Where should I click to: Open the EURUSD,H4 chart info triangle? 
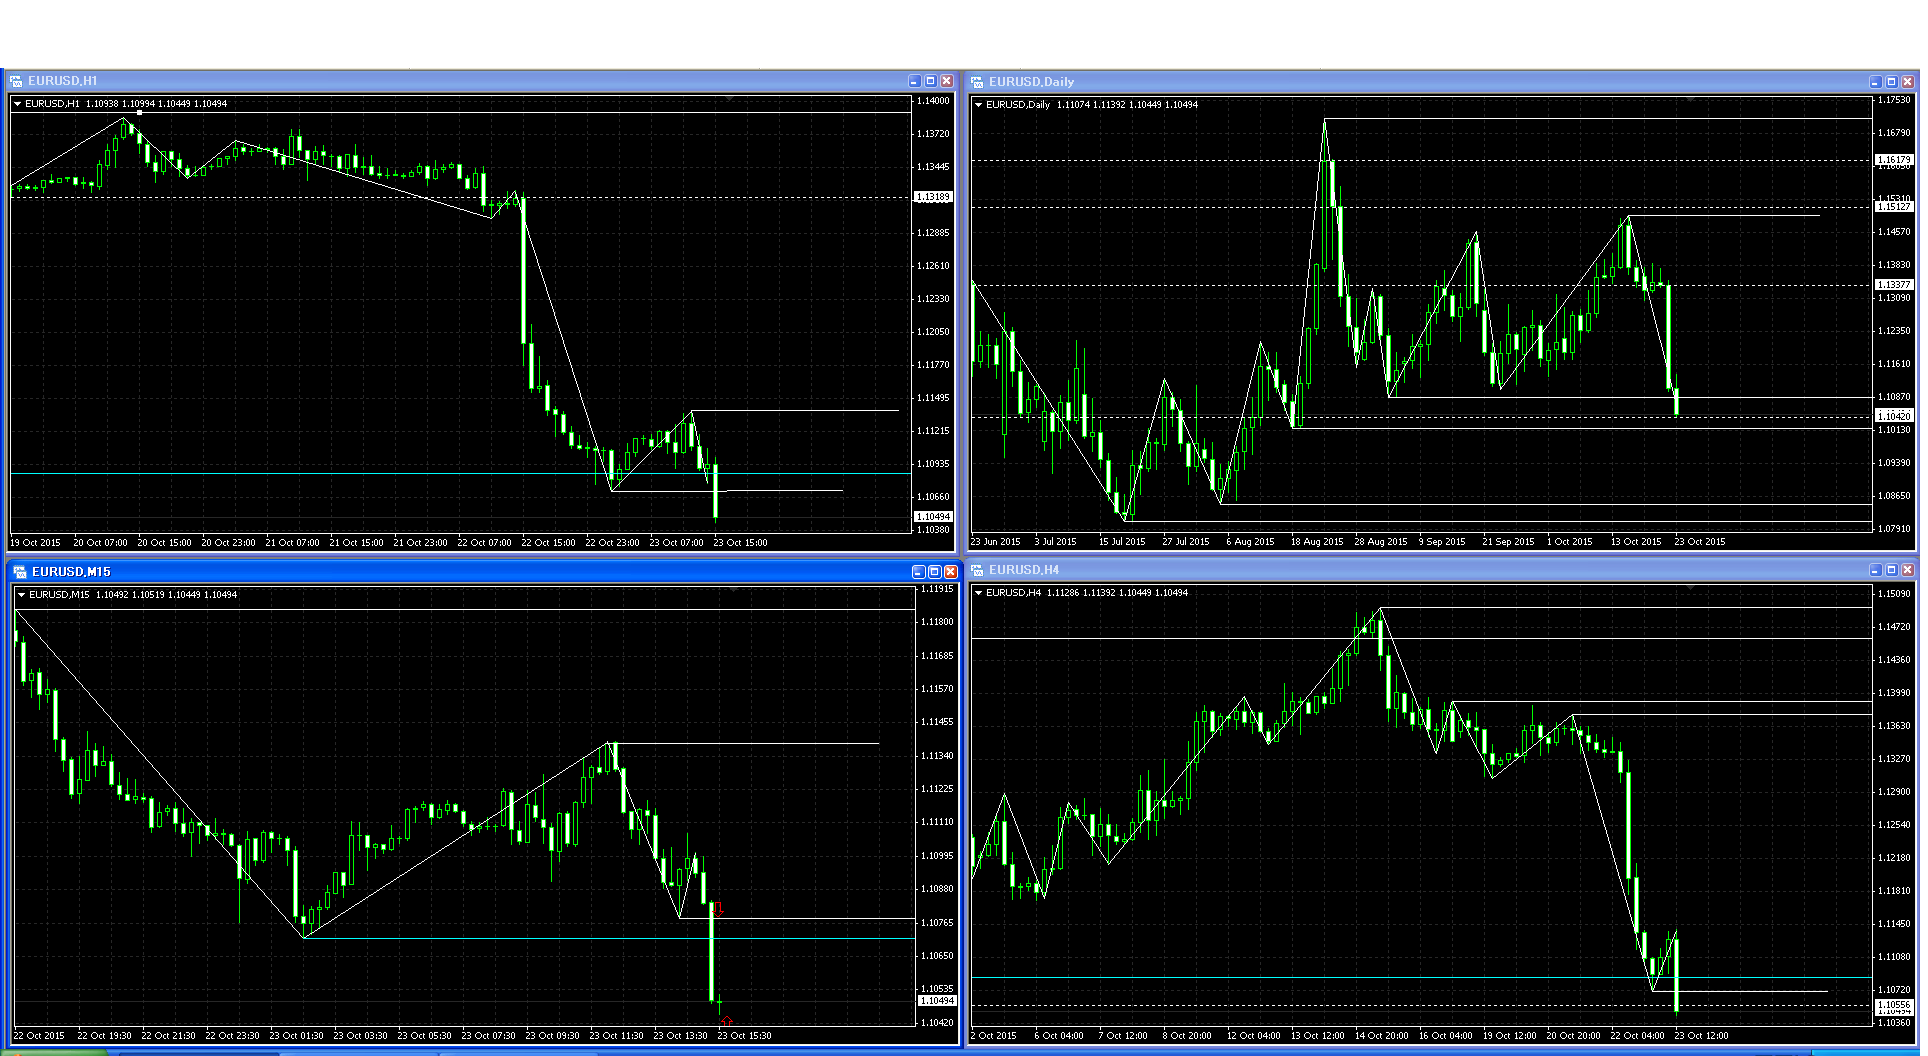978,593
